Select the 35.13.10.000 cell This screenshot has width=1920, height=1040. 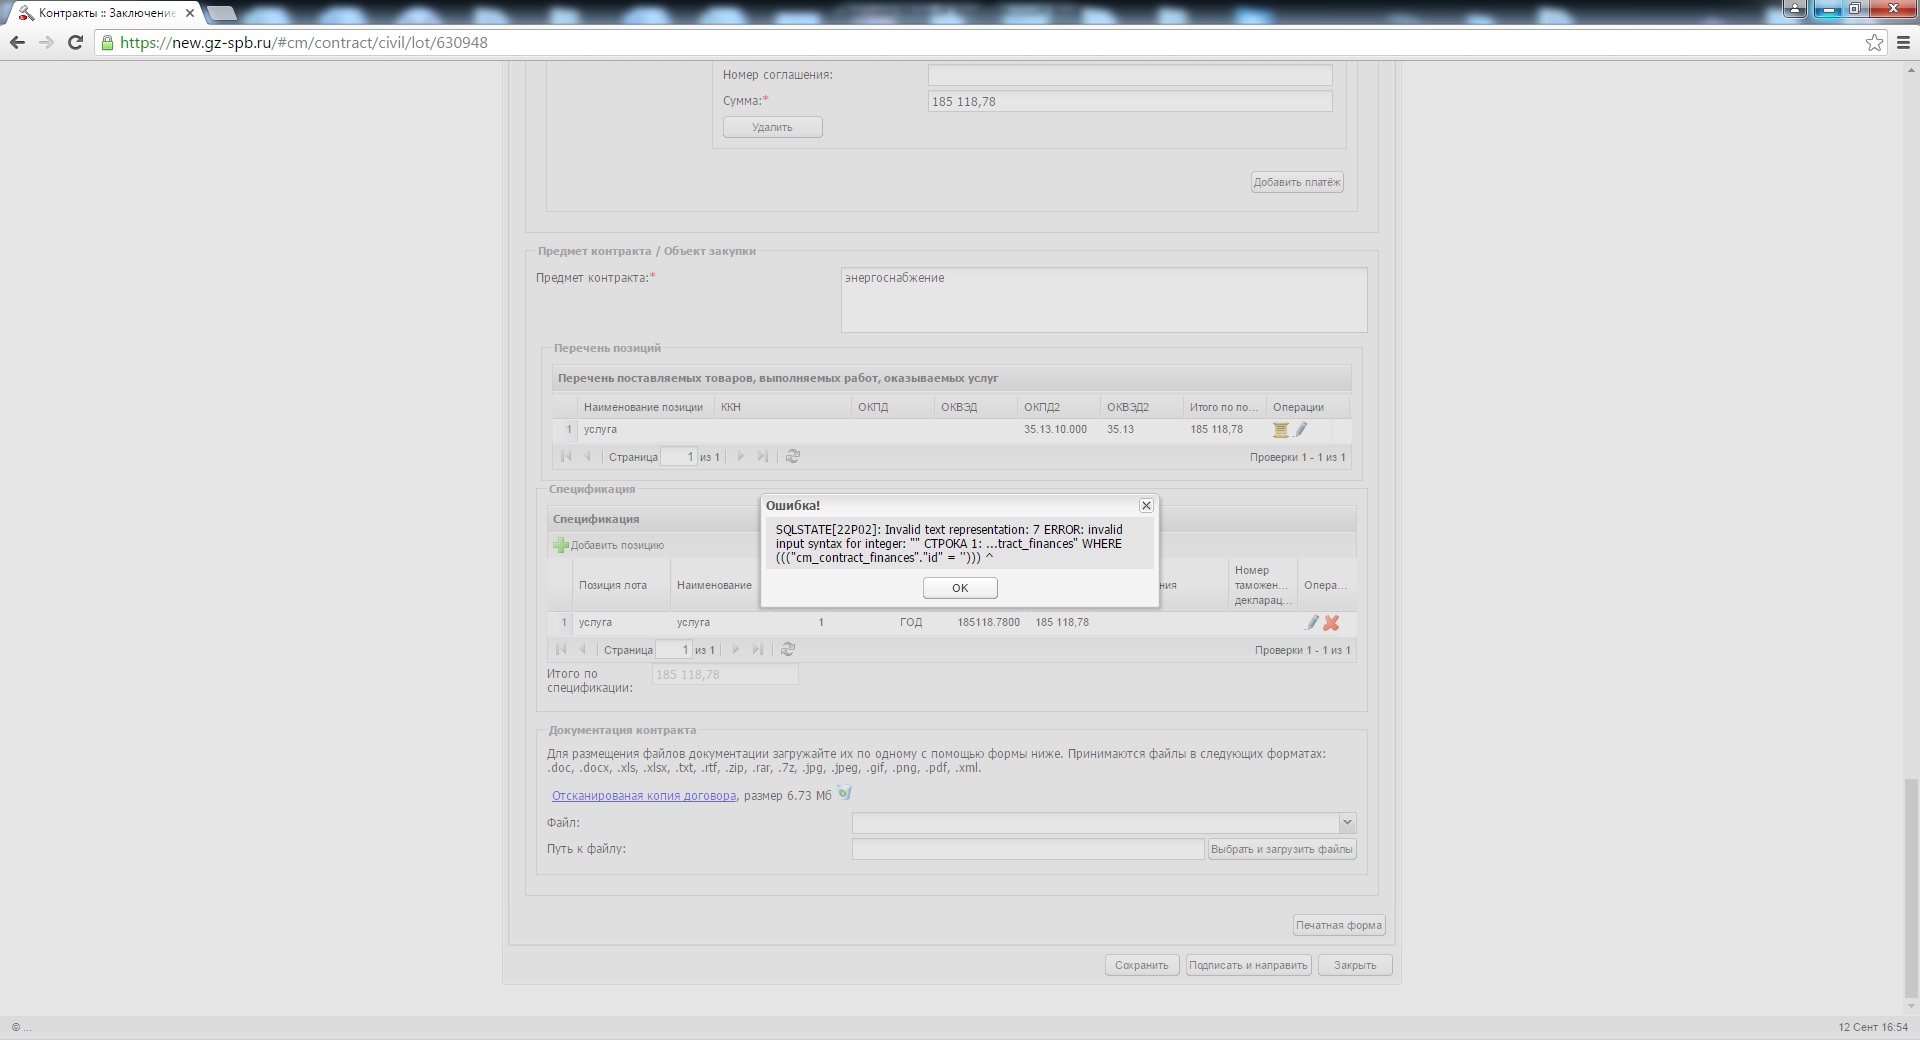(1058, 430)
